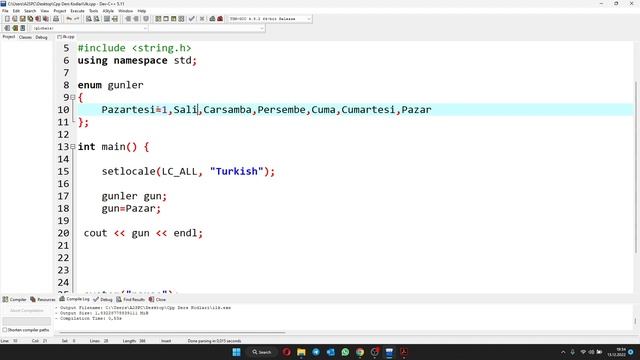Image resolution: width=640 pixels, height=360 pixels.
Task: Click the Open file toolbar icon
Action: point(15,19)
